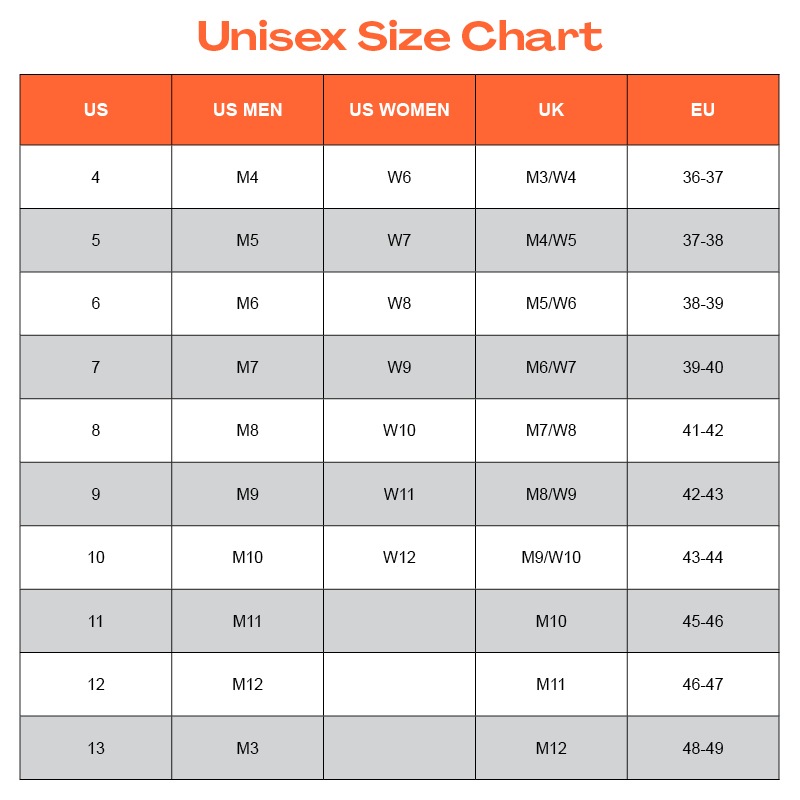Viewport: 800px width, 800px height.
Task: Click the Unisex Size Chart title
Action: click(400, 37)
